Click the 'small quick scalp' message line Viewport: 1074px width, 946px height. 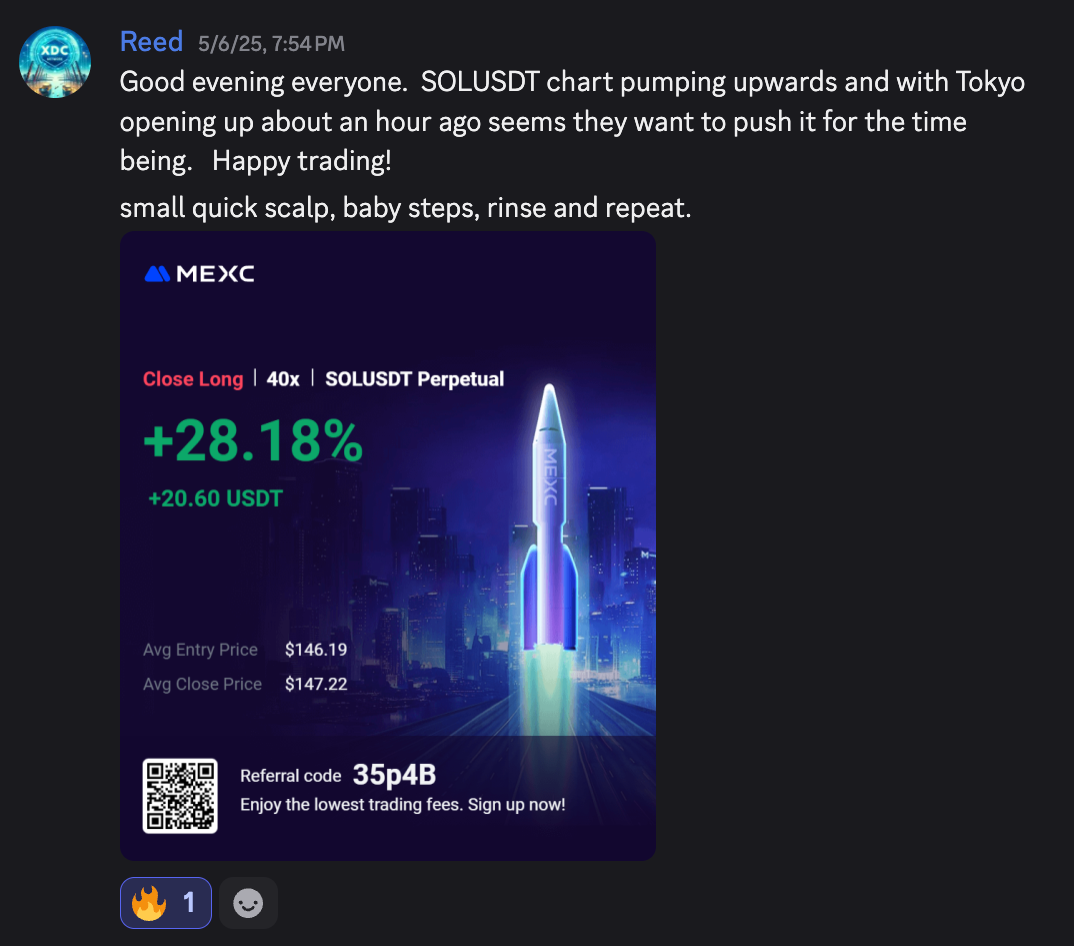(x=405, y=208)
